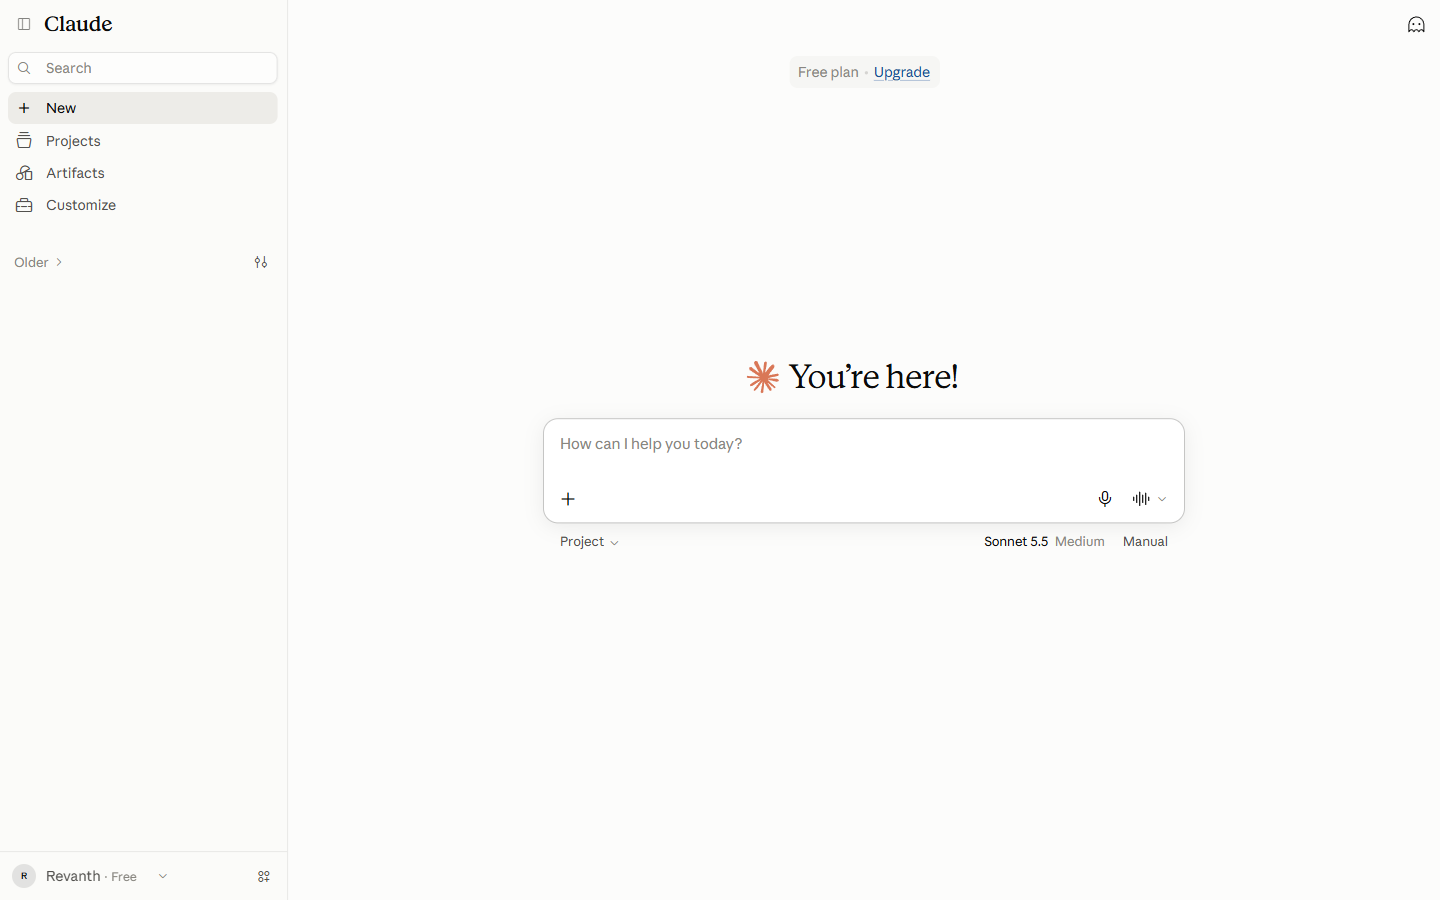Click the apps grid icon beside the account
The height and width of the screenshot is (900, 1440).
(x=264, y=877)
